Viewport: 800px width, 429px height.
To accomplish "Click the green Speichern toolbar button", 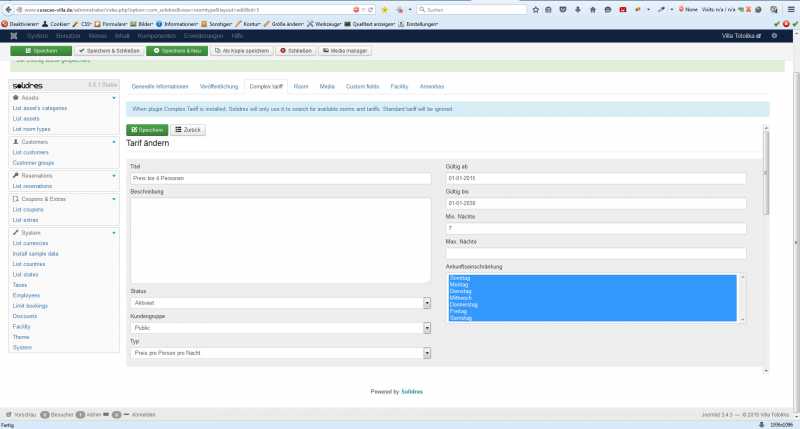I will (35, 50).
